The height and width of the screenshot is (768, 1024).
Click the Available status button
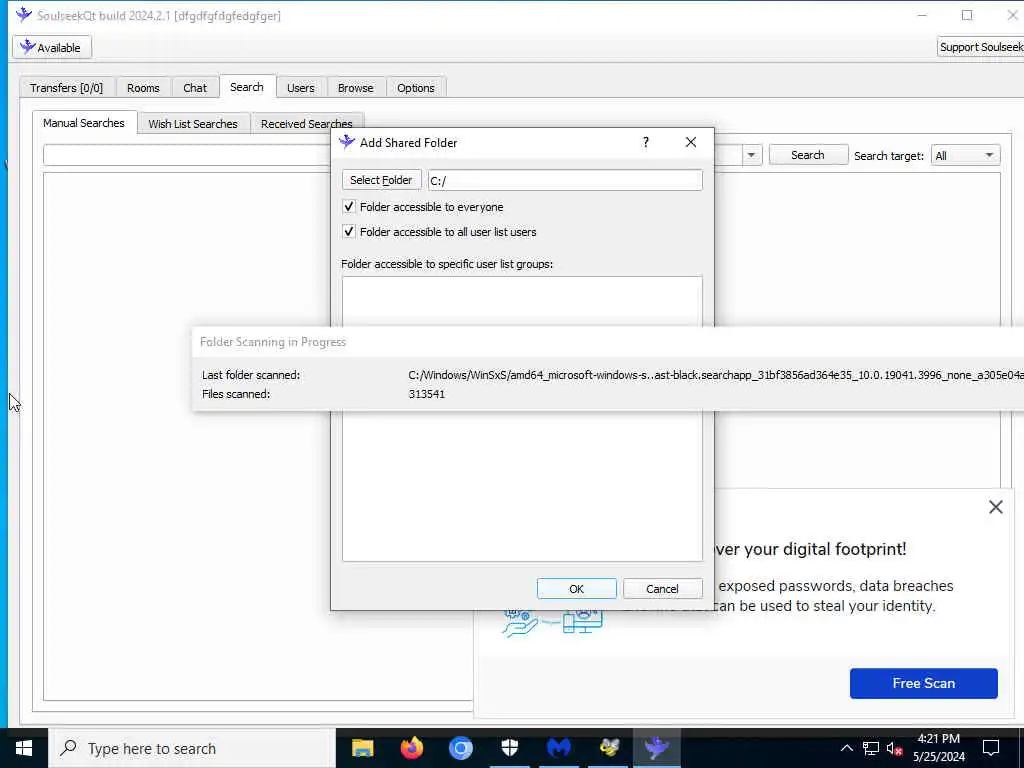point(52,48)
